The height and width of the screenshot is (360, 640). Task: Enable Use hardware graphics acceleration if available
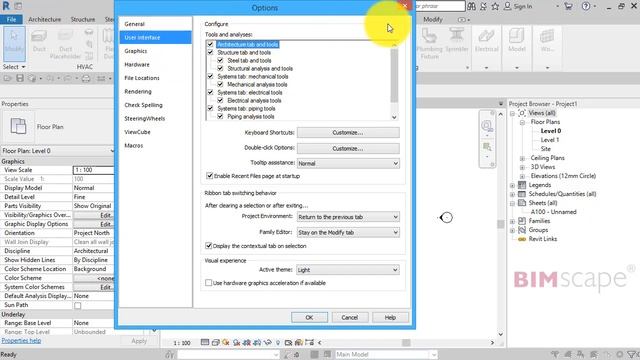209,282
